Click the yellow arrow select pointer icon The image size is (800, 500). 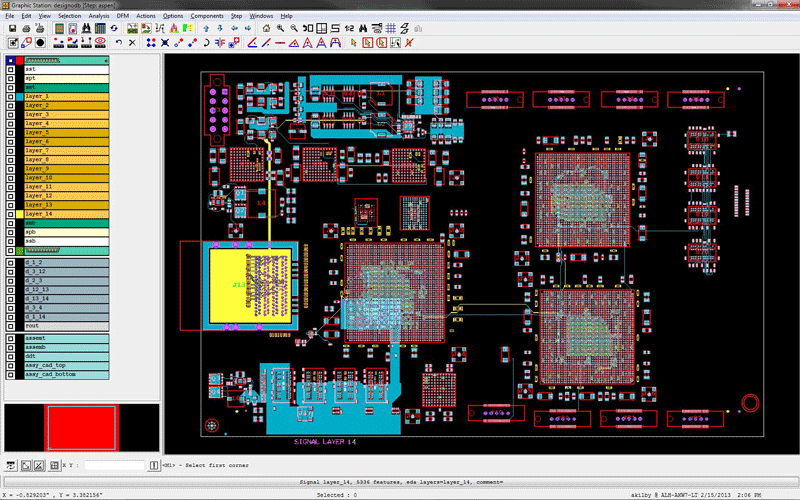(354, 43)
